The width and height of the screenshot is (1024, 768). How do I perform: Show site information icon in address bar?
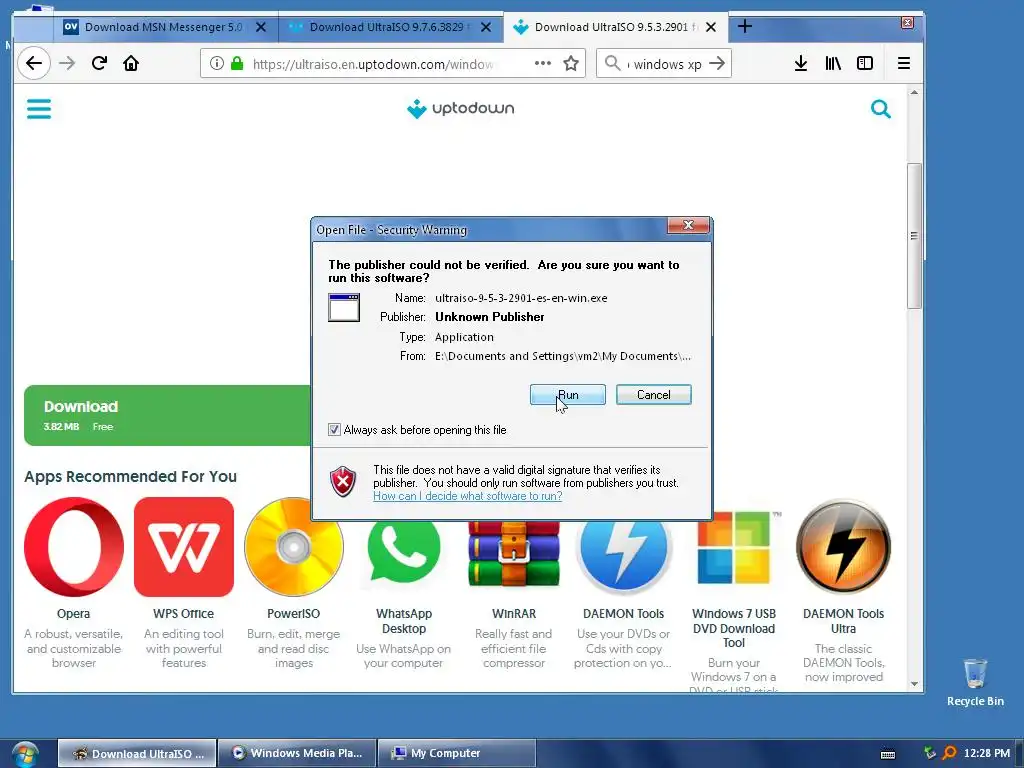[217, 63]
